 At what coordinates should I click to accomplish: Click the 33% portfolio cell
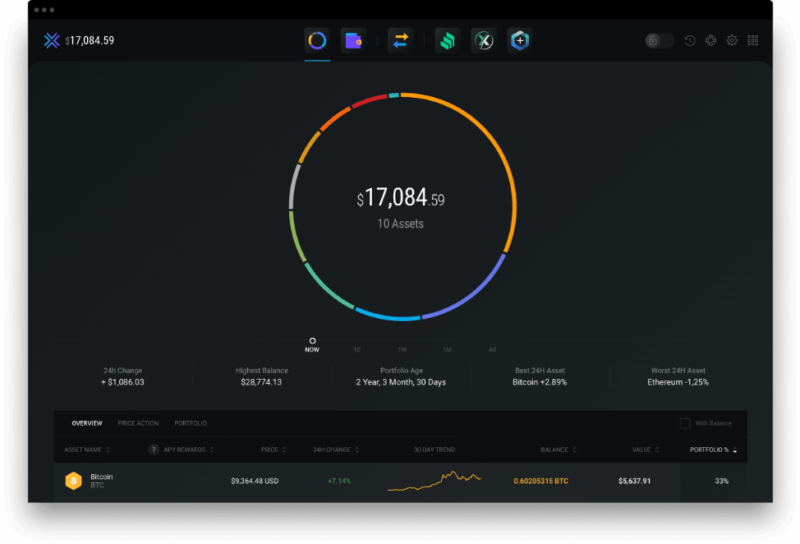[x=721, y=481]
